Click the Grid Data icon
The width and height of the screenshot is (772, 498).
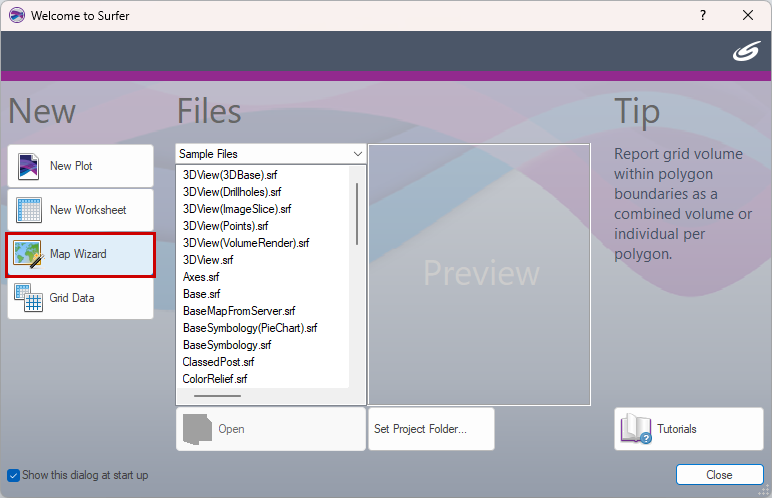pos(29,298)
